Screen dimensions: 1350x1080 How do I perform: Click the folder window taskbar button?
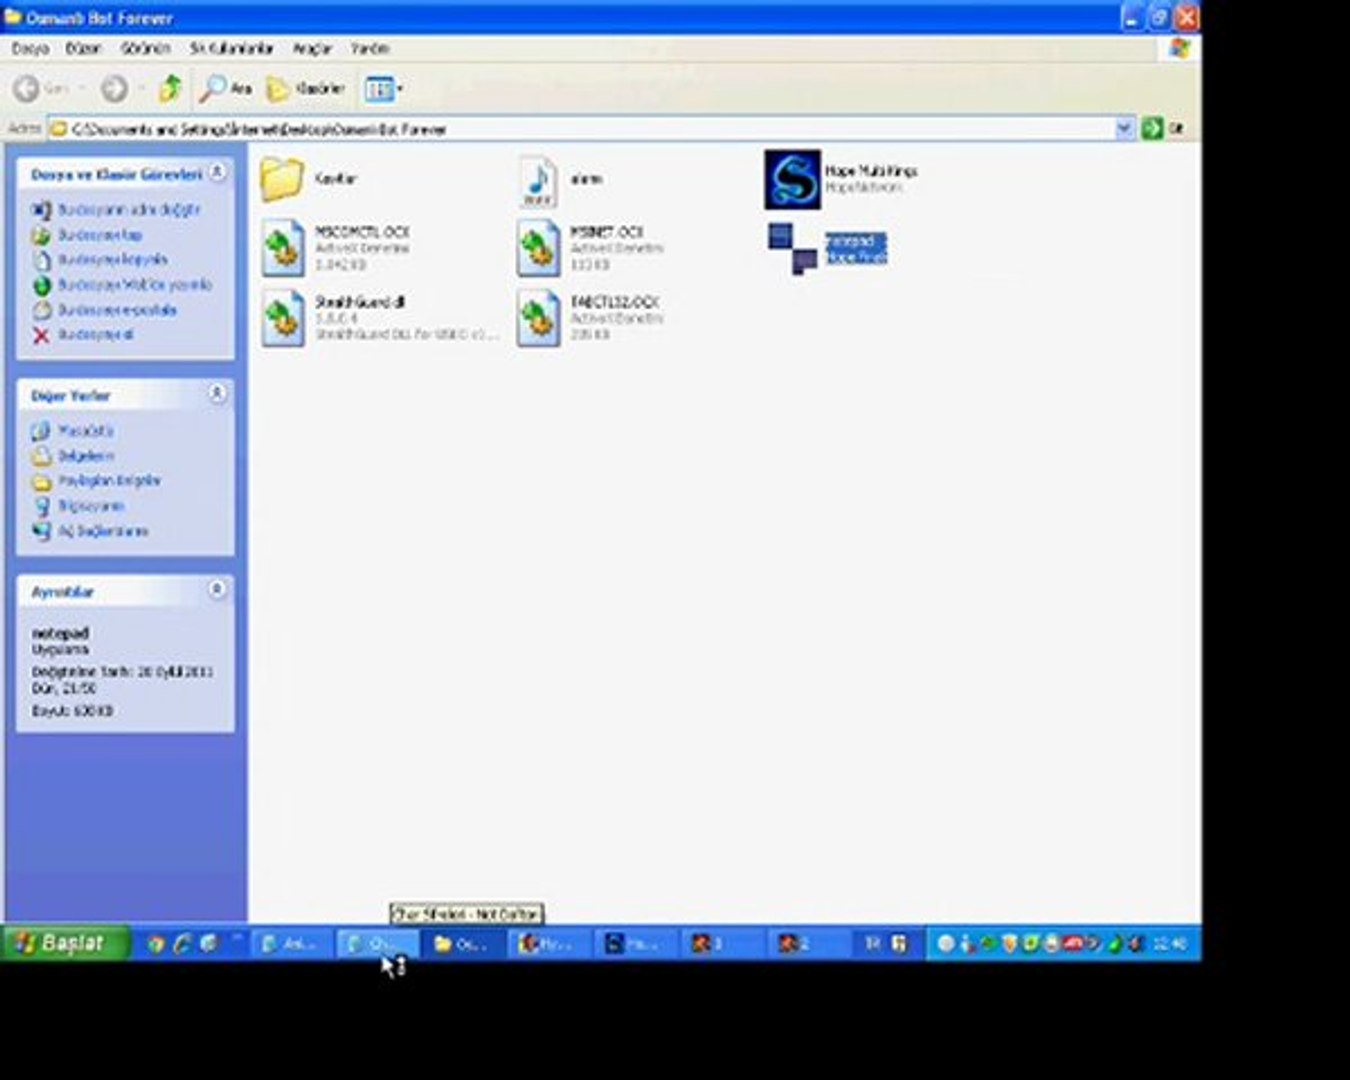461,943
